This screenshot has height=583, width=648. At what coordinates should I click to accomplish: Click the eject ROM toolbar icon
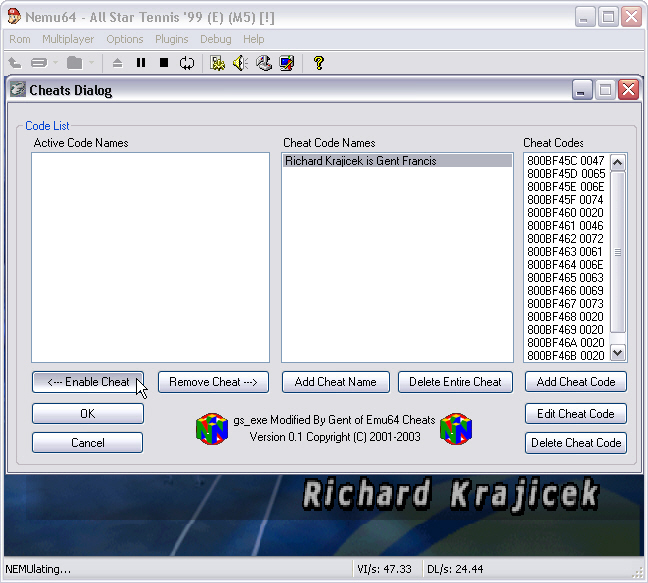click(x=118, y=63)
